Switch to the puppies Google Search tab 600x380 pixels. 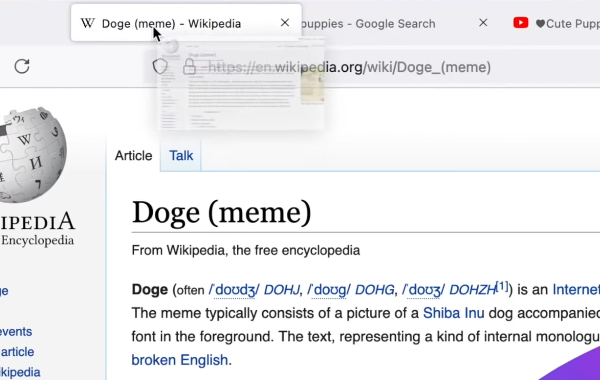click(x=368, y=24)
